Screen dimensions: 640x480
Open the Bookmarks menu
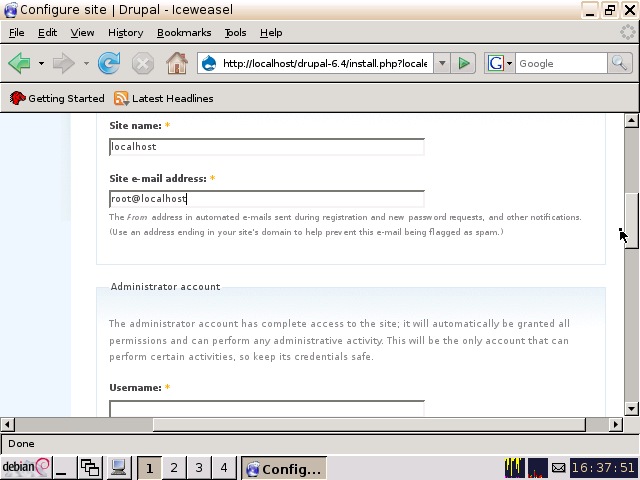tap(184, 32)
